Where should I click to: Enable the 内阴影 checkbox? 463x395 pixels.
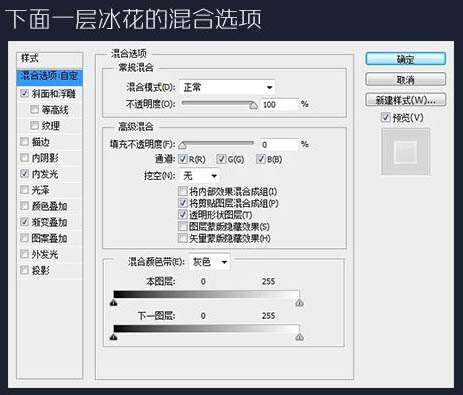click(24, 158)
